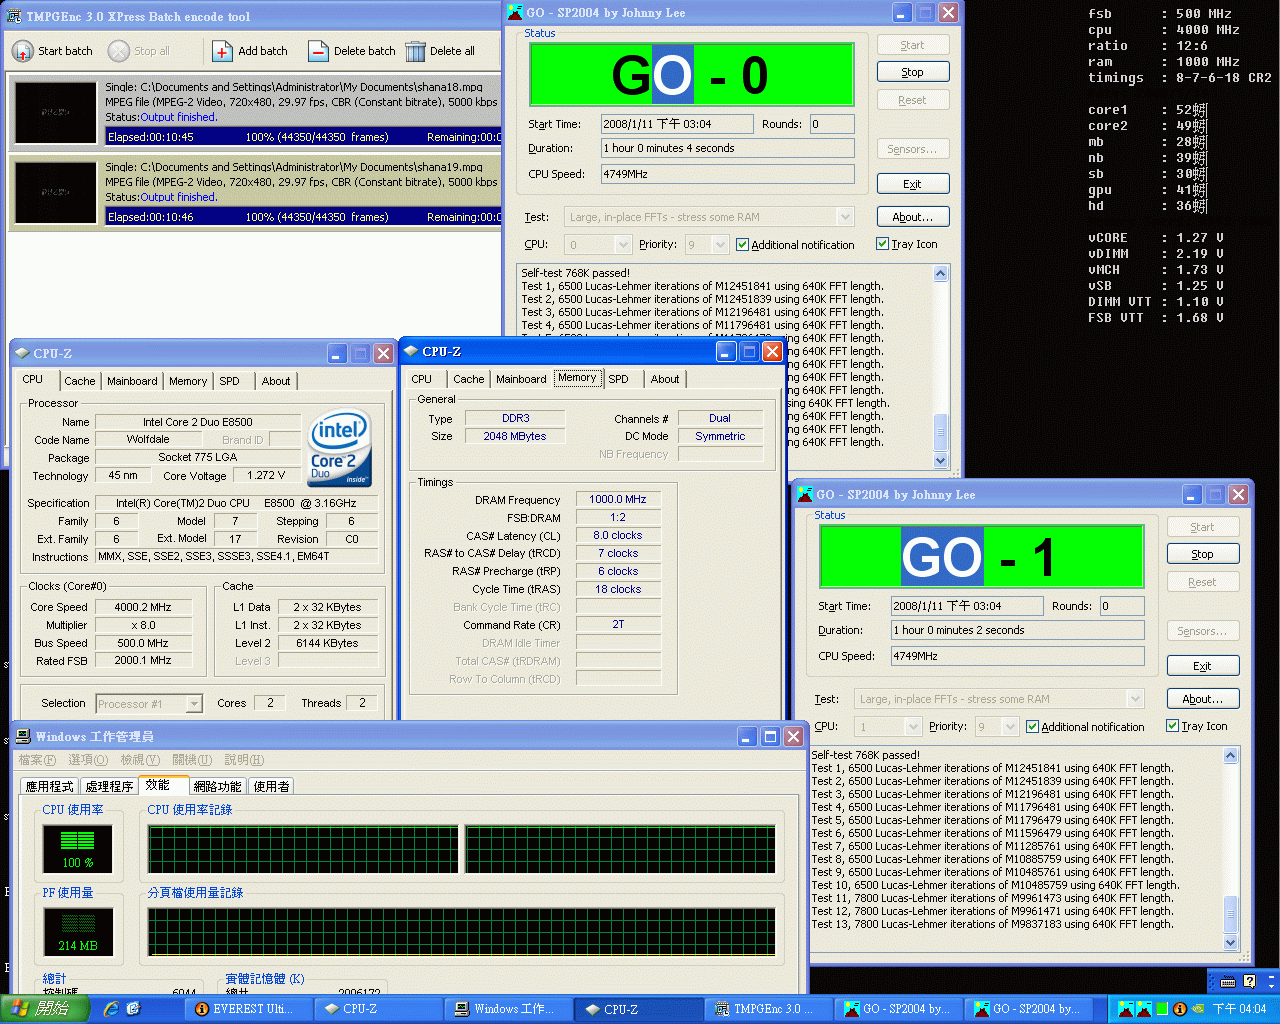This screenshot has width=1280, height=1024.
Task: Open Internet Explorer from quick launch
Action: [111, 1009]
